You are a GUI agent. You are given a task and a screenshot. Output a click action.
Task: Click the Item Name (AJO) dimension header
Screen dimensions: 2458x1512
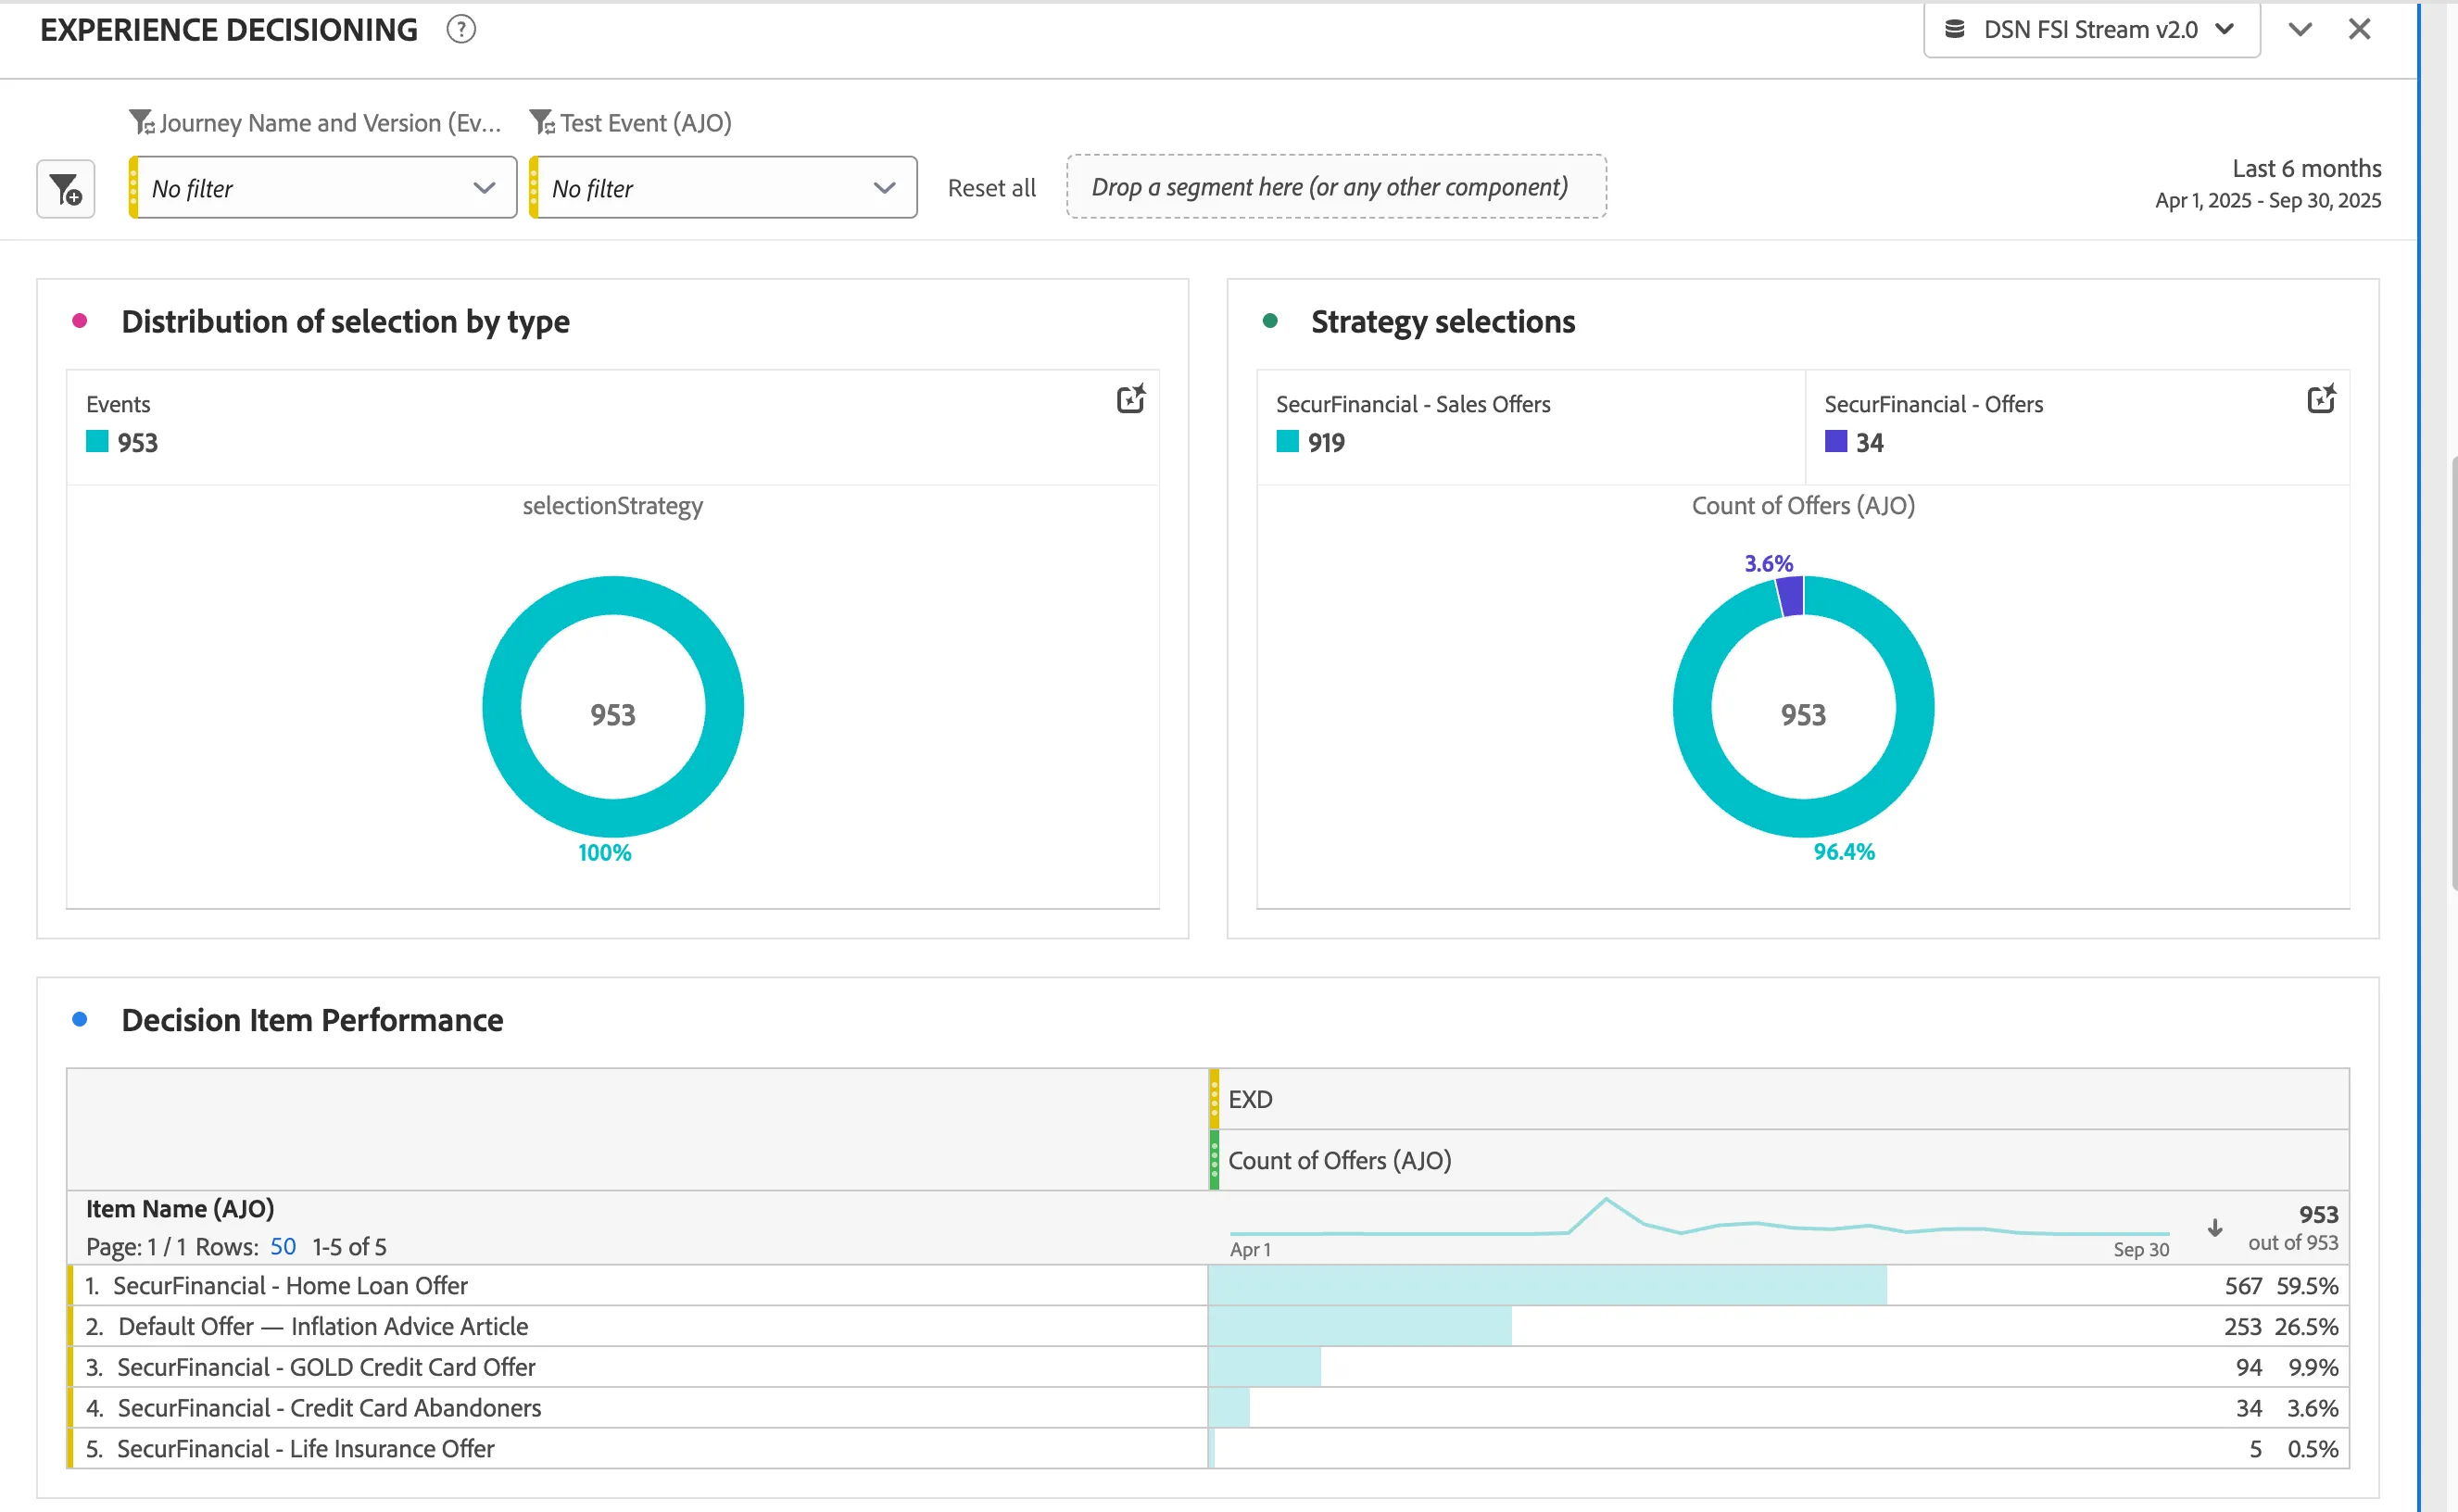coord(180,1209)
